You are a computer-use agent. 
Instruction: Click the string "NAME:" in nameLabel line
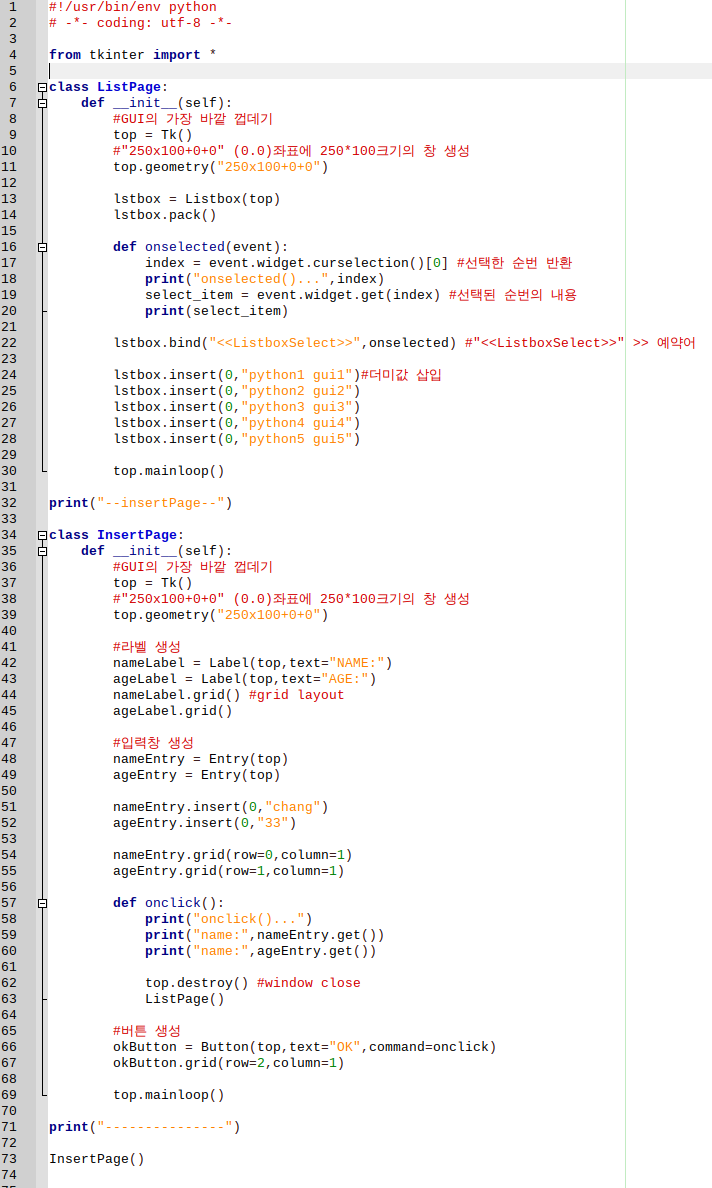(x=357, y=663)
